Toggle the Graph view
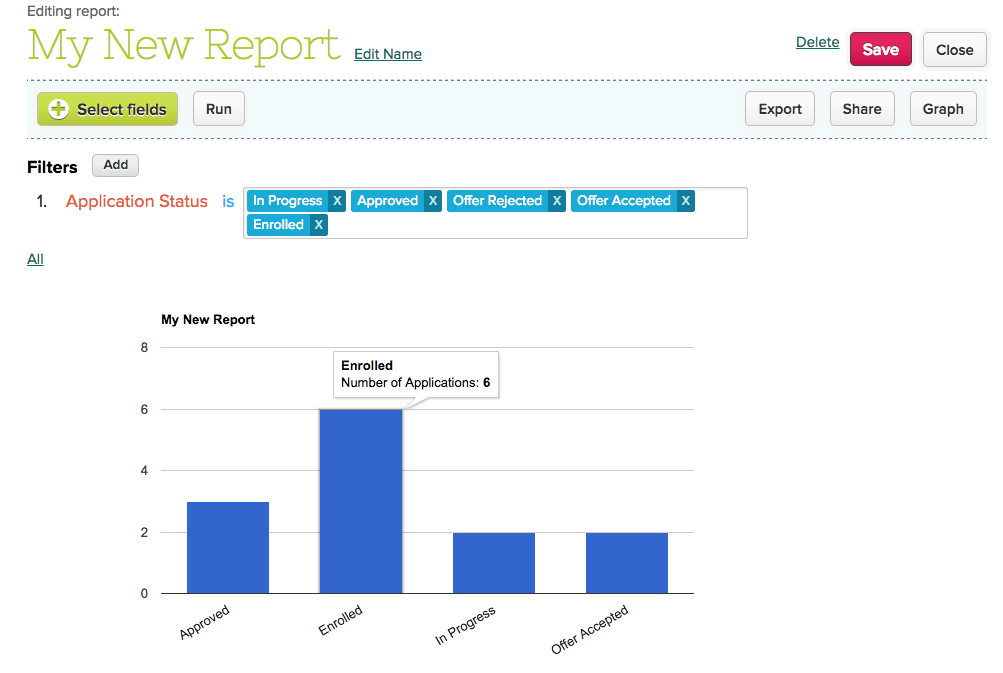This screenshot has width=1003, height=673. click(x=942, y=109)
